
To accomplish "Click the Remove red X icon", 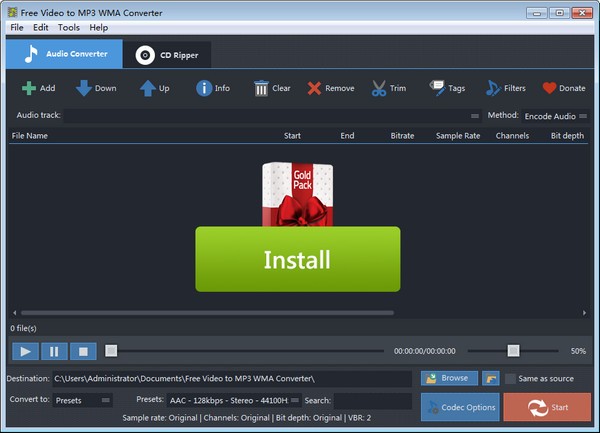I will click(314, 88).
